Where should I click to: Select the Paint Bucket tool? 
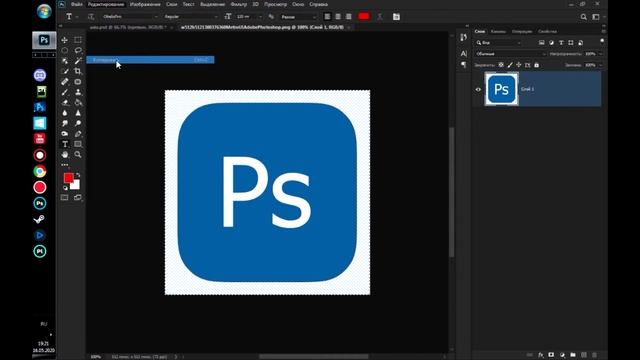pyautogui.click(x=78, y=102)
